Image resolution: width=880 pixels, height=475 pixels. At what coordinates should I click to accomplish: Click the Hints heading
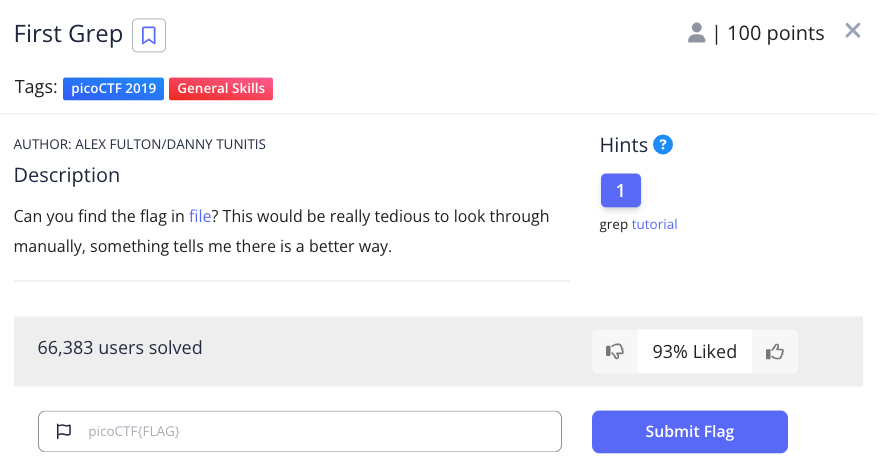click(623, 145)
